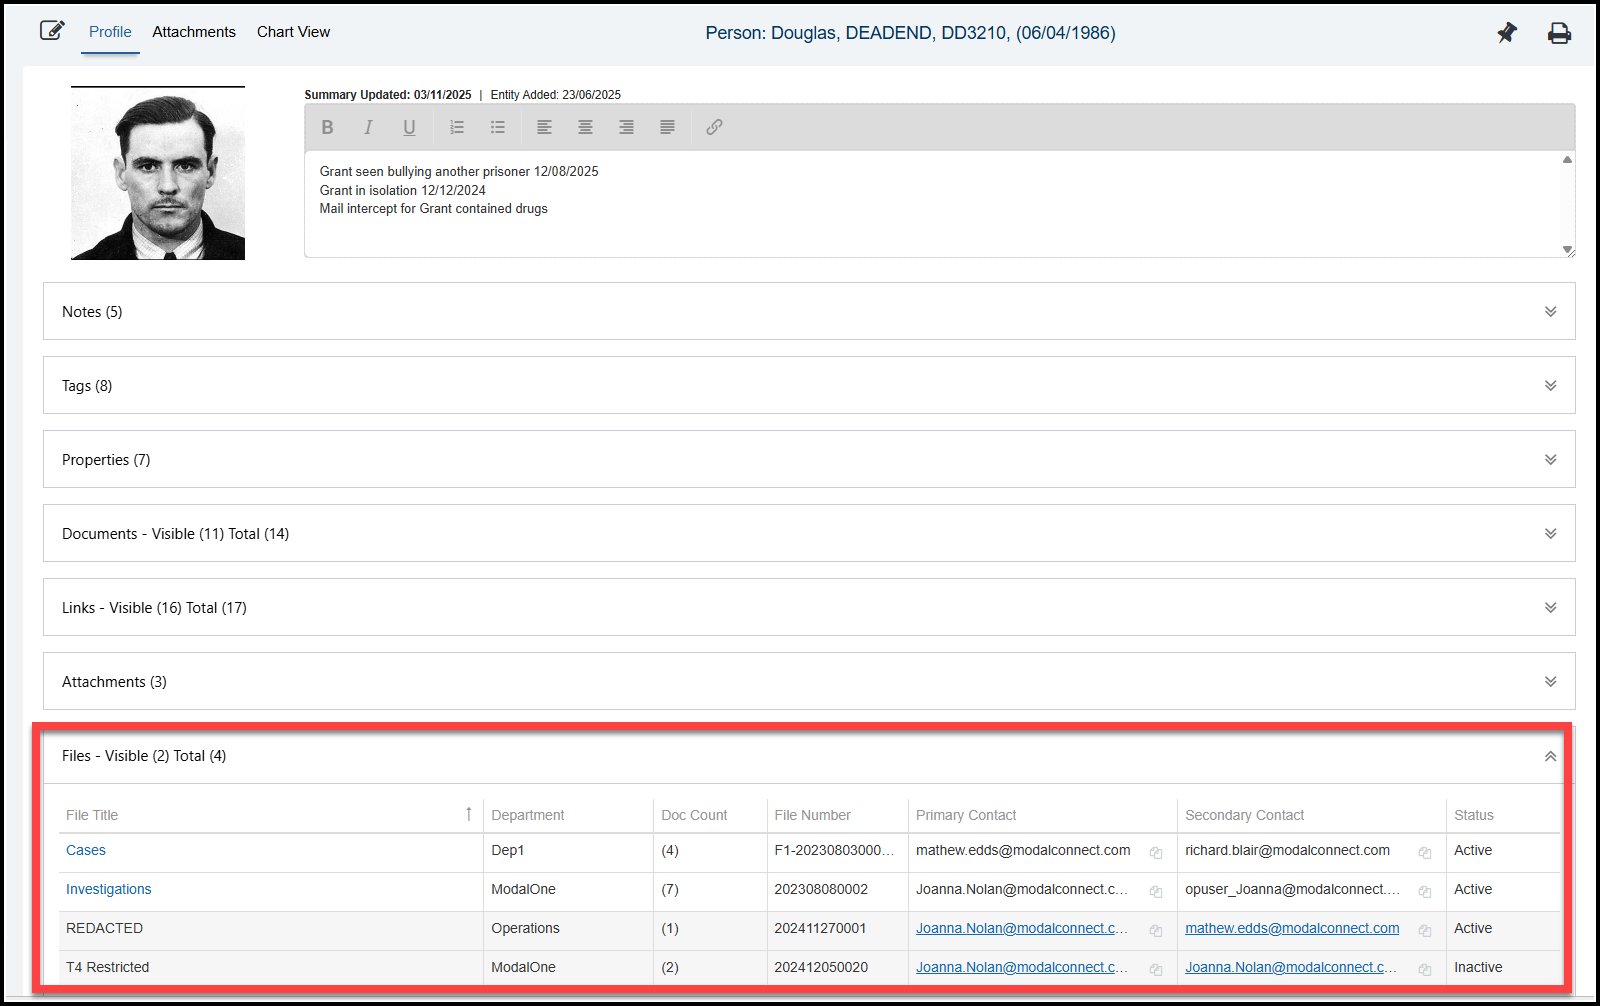Print the person profile

coord(1559,33)
